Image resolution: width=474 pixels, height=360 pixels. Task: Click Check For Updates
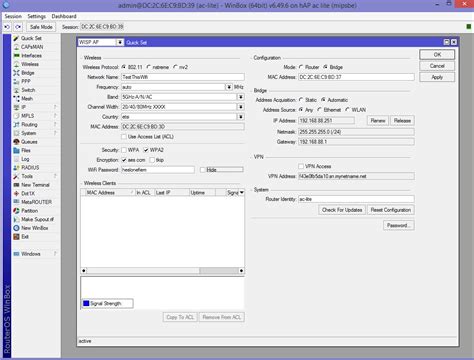coord(342,210)
